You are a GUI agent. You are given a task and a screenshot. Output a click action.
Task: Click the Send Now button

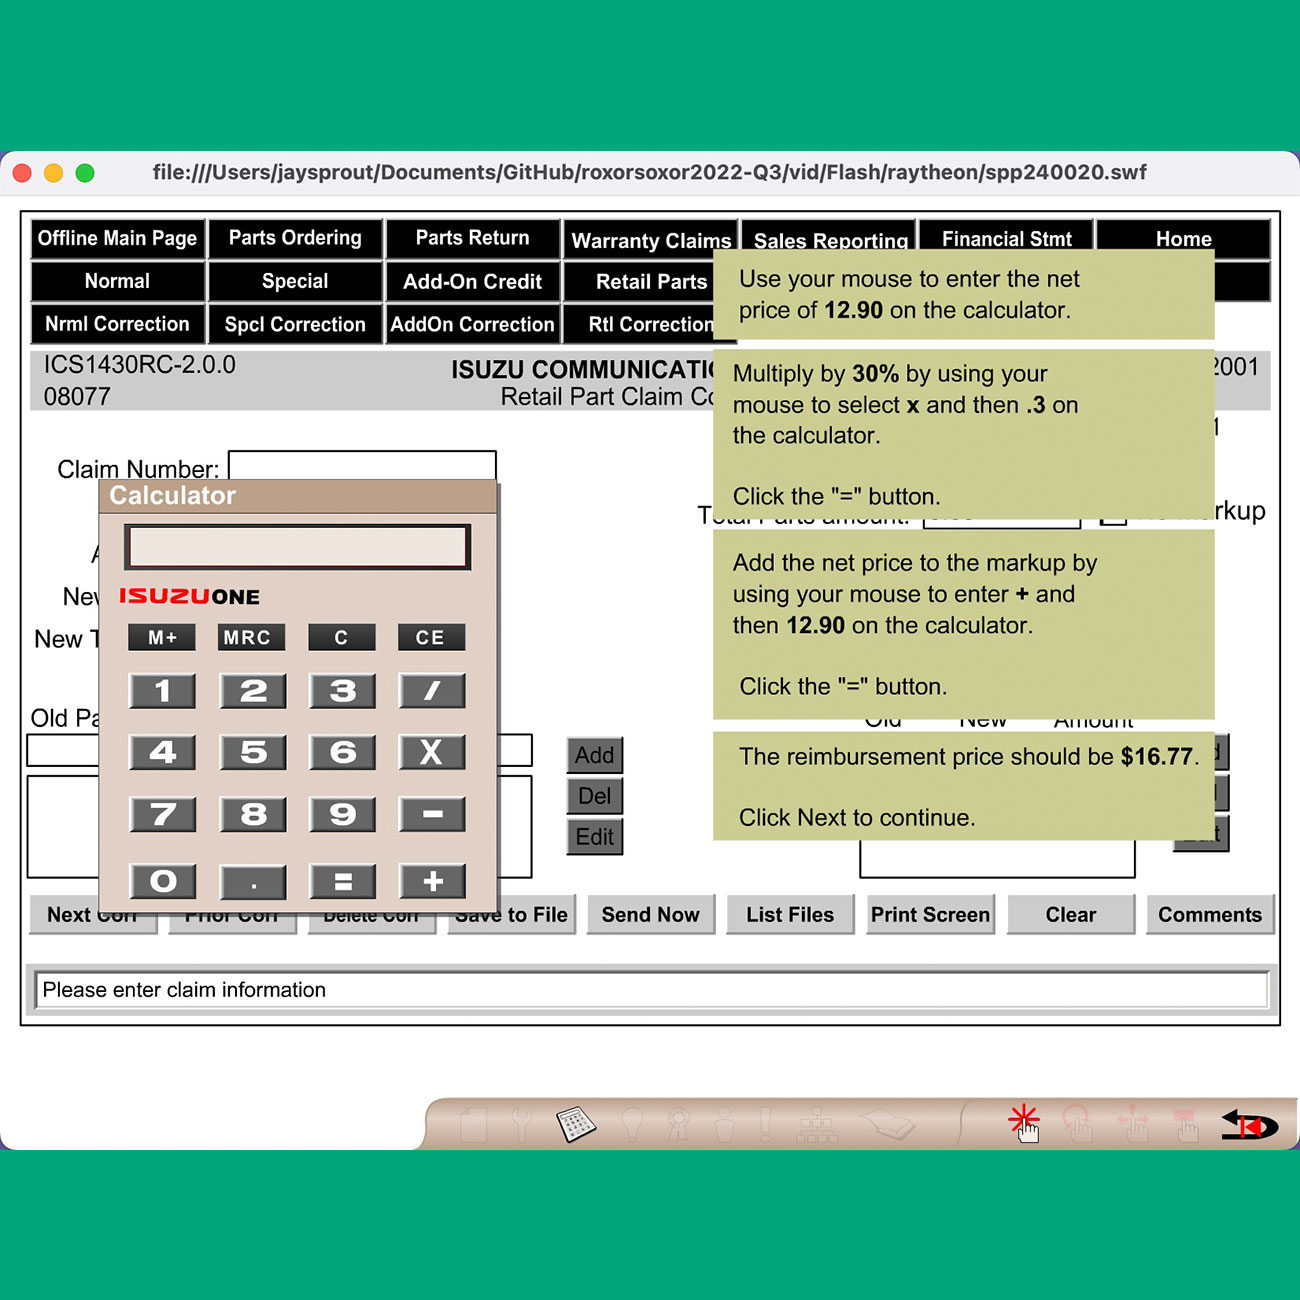coord(650,914)
